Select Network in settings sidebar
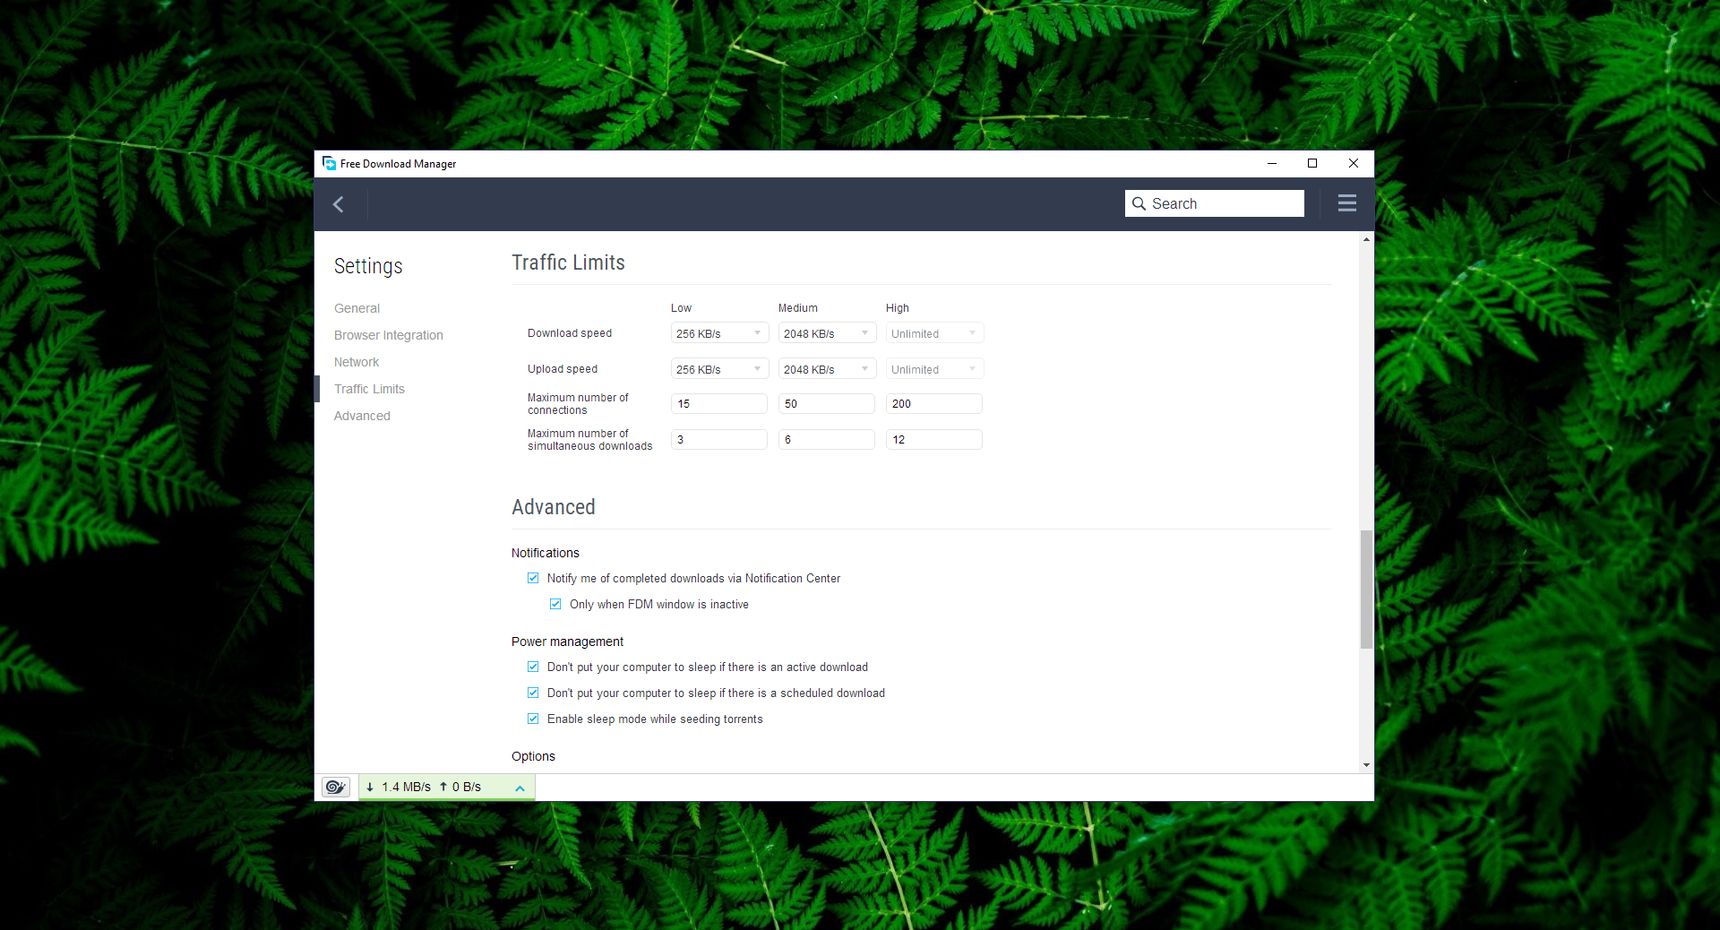 pyautogui.click(x=356, y=362)
